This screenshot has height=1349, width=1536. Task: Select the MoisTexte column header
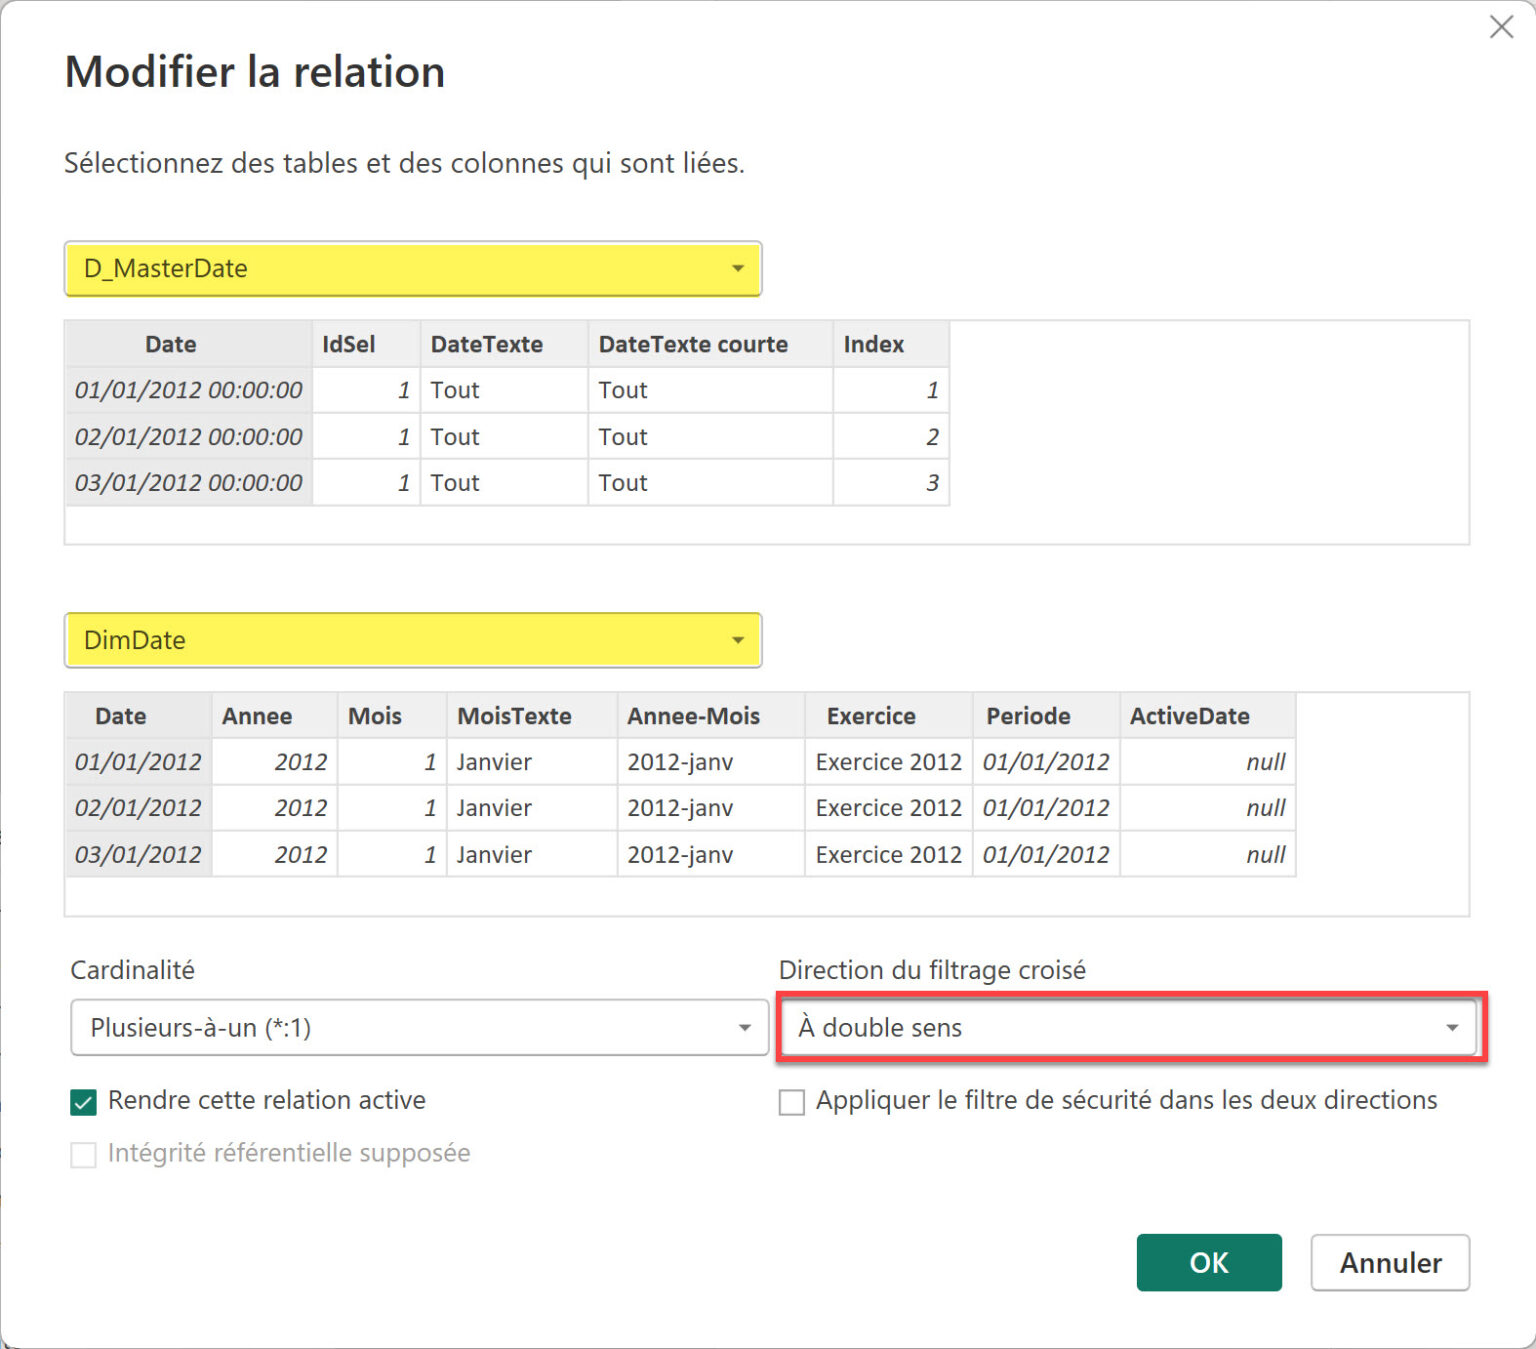pos(513,716)
